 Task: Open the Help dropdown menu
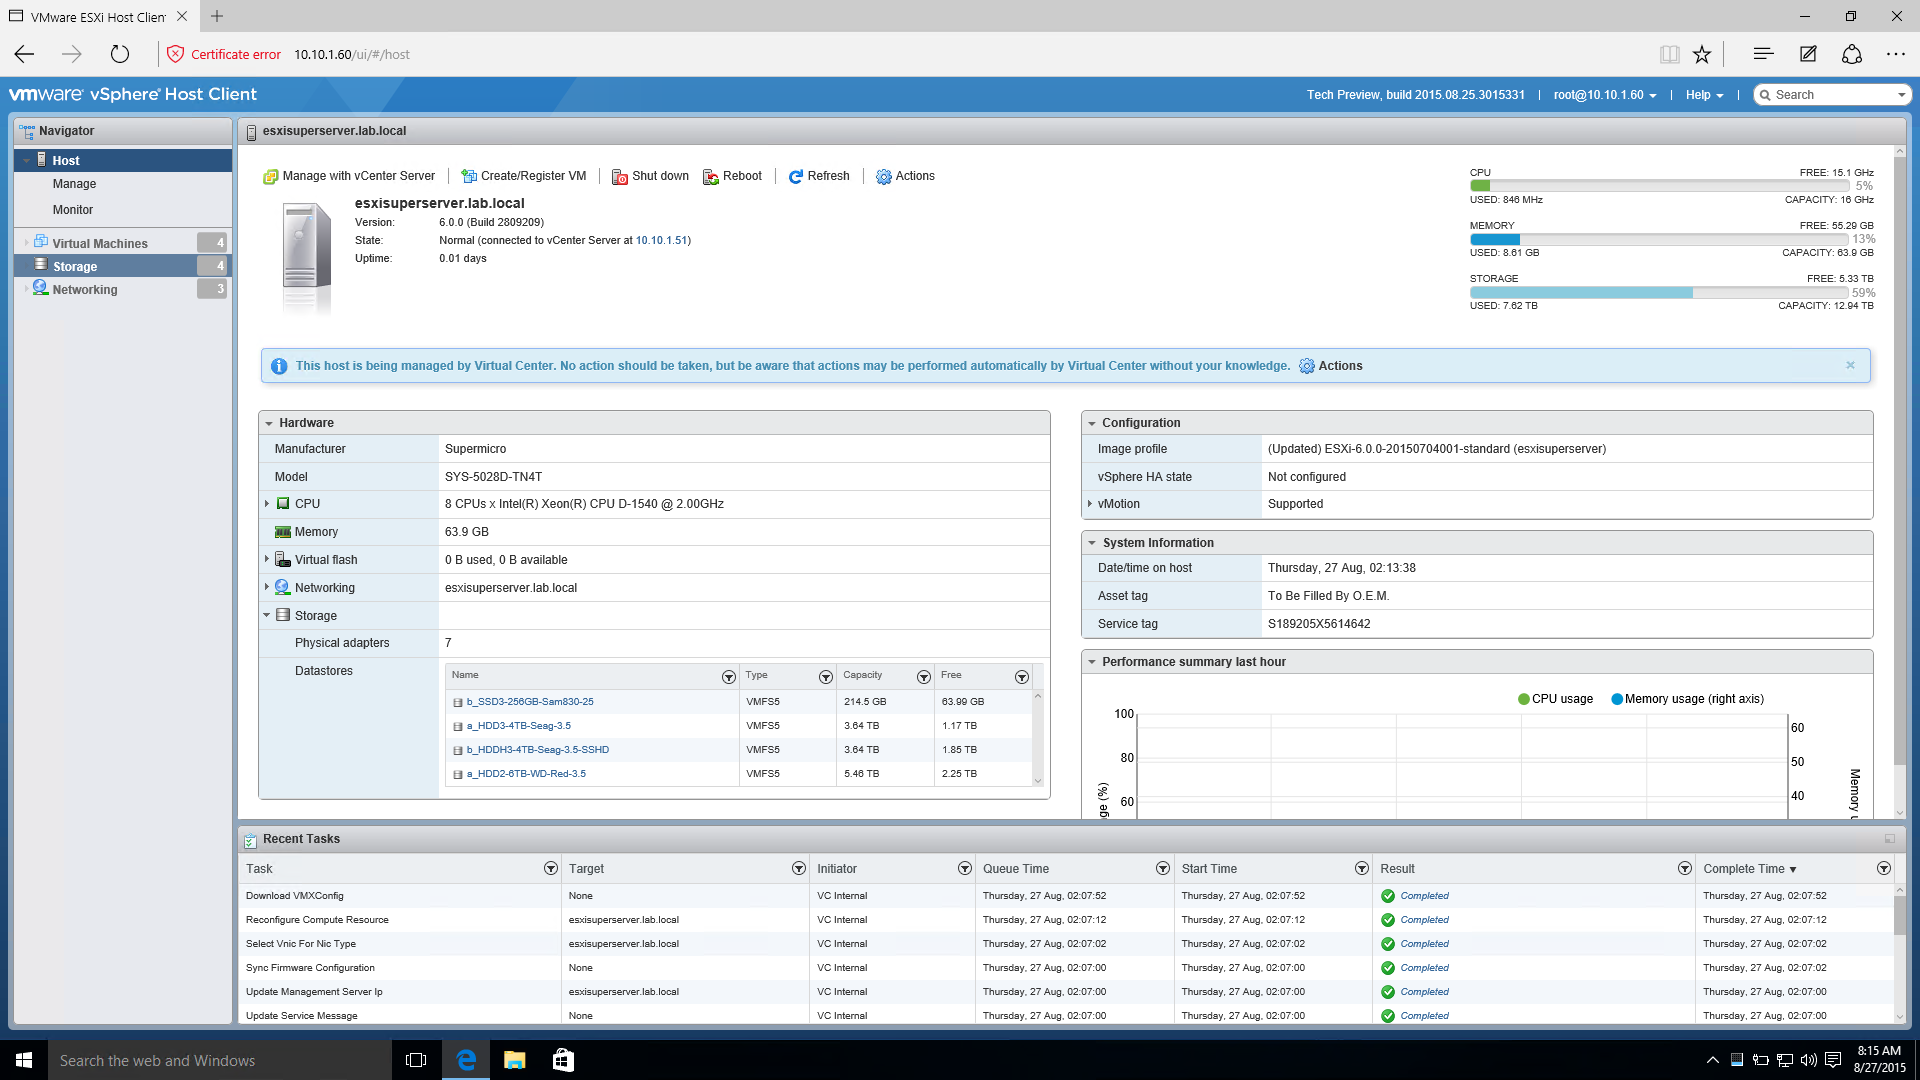(x=1704, y=95)
